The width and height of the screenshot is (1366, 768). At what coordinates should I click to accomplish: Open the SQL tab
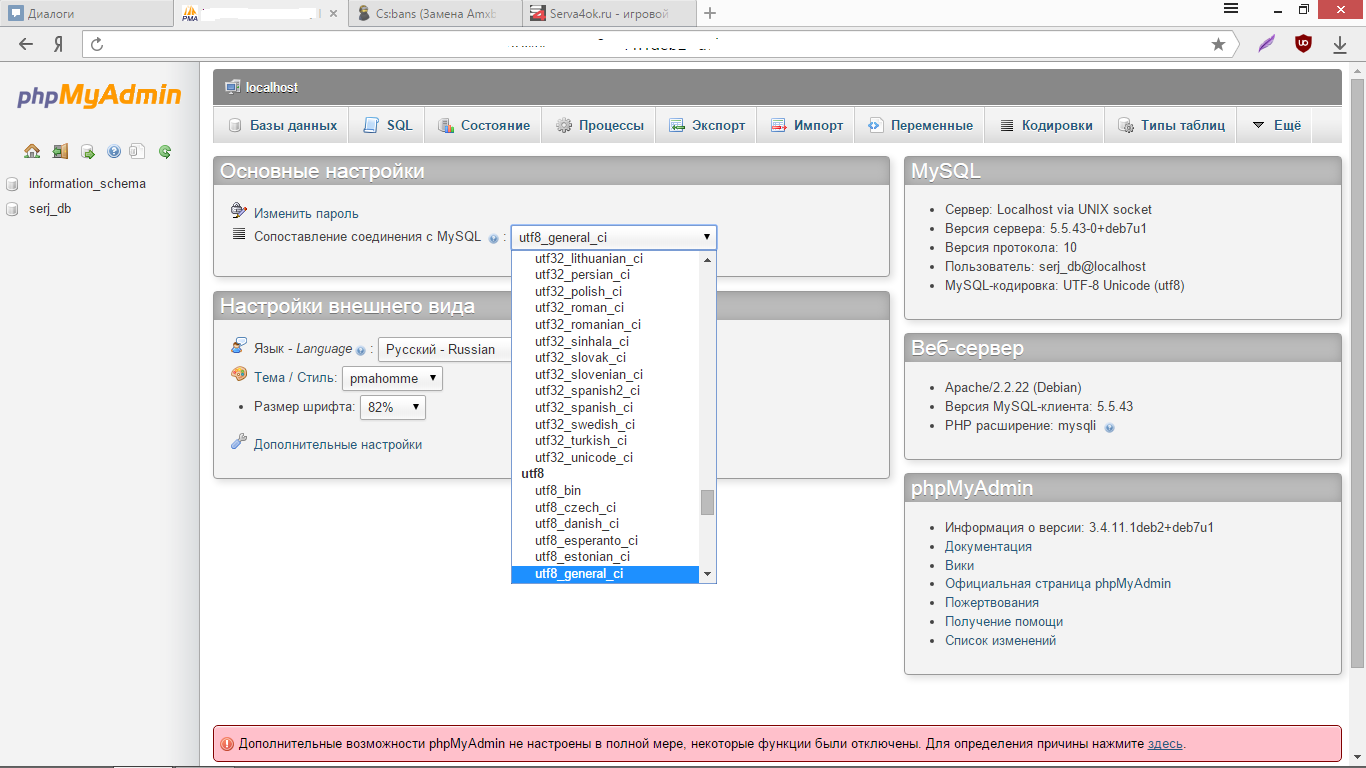387,125
